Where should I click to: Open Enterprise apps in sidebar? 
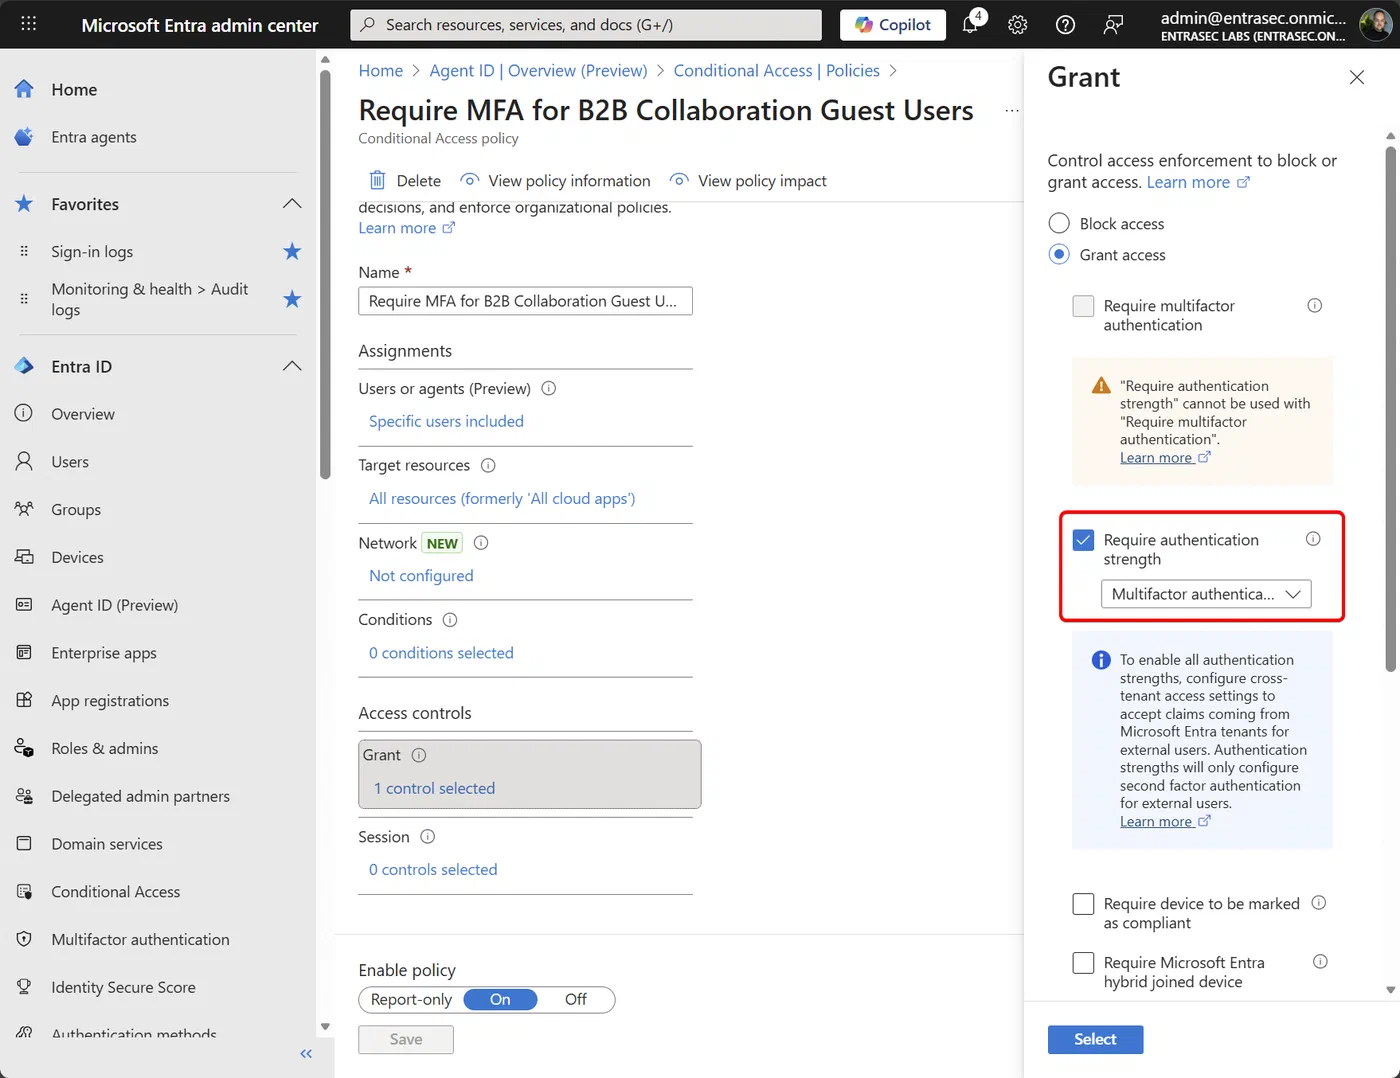pos(104,653)
